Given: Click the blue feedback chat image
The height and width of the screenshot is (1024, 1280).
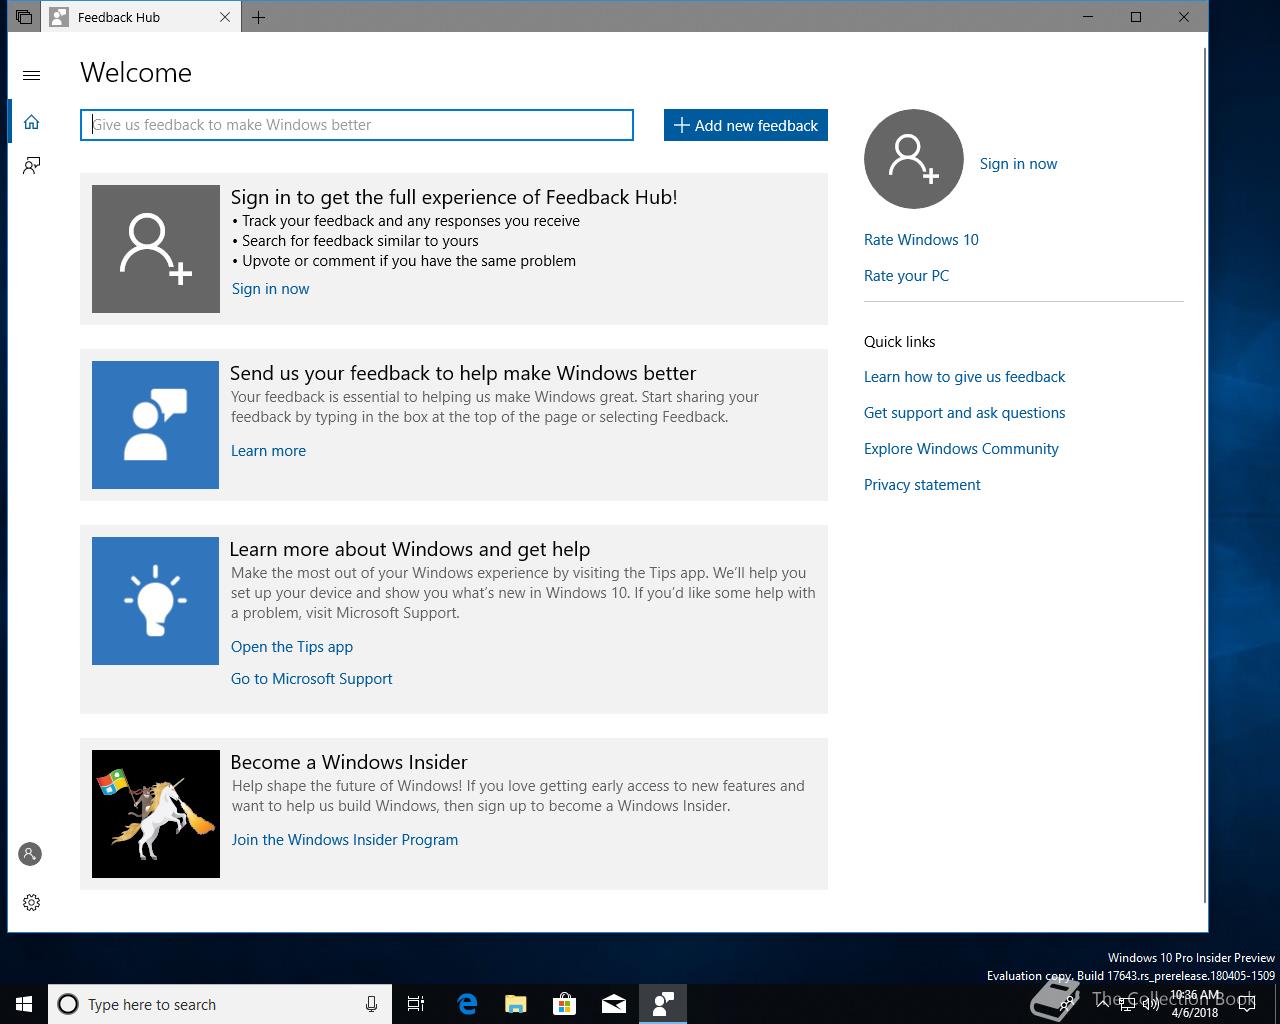Looking at the screenshot, I should 155,425.
